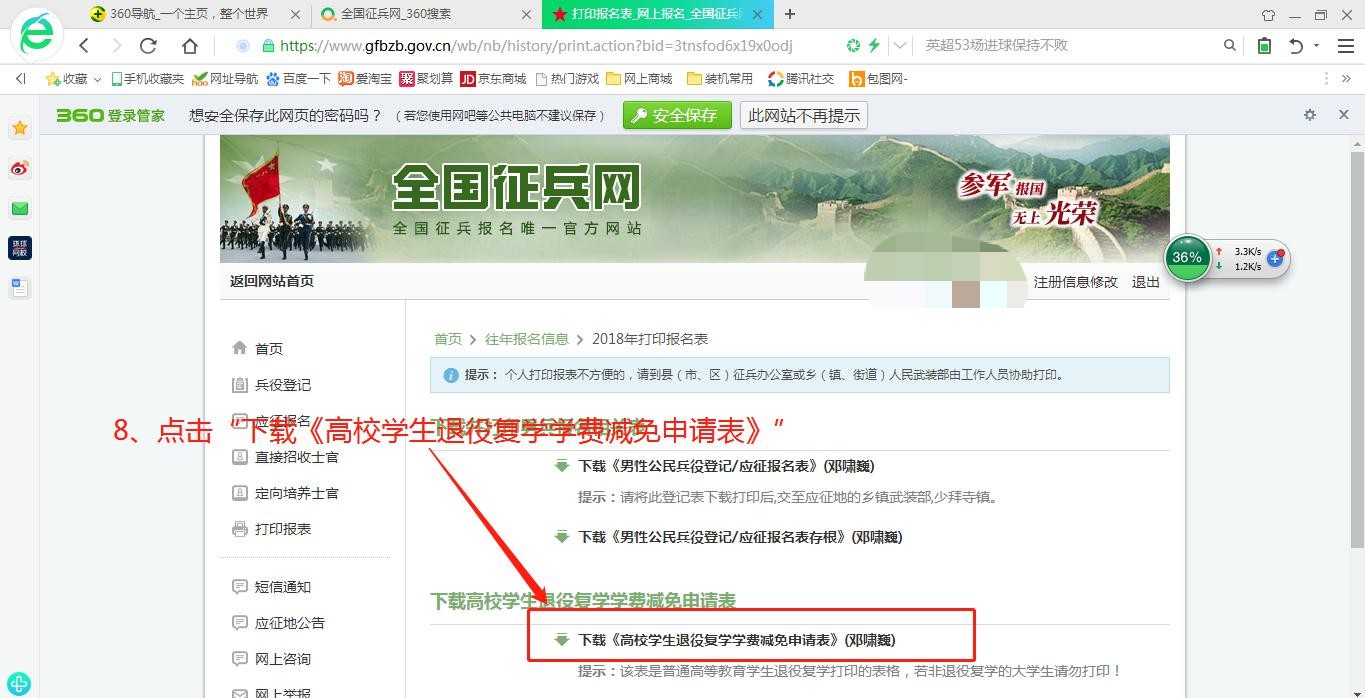The height and width of the screenshot is (698, 1365).
Task: Switch to 360导航 tab
Action: [190, 14]
